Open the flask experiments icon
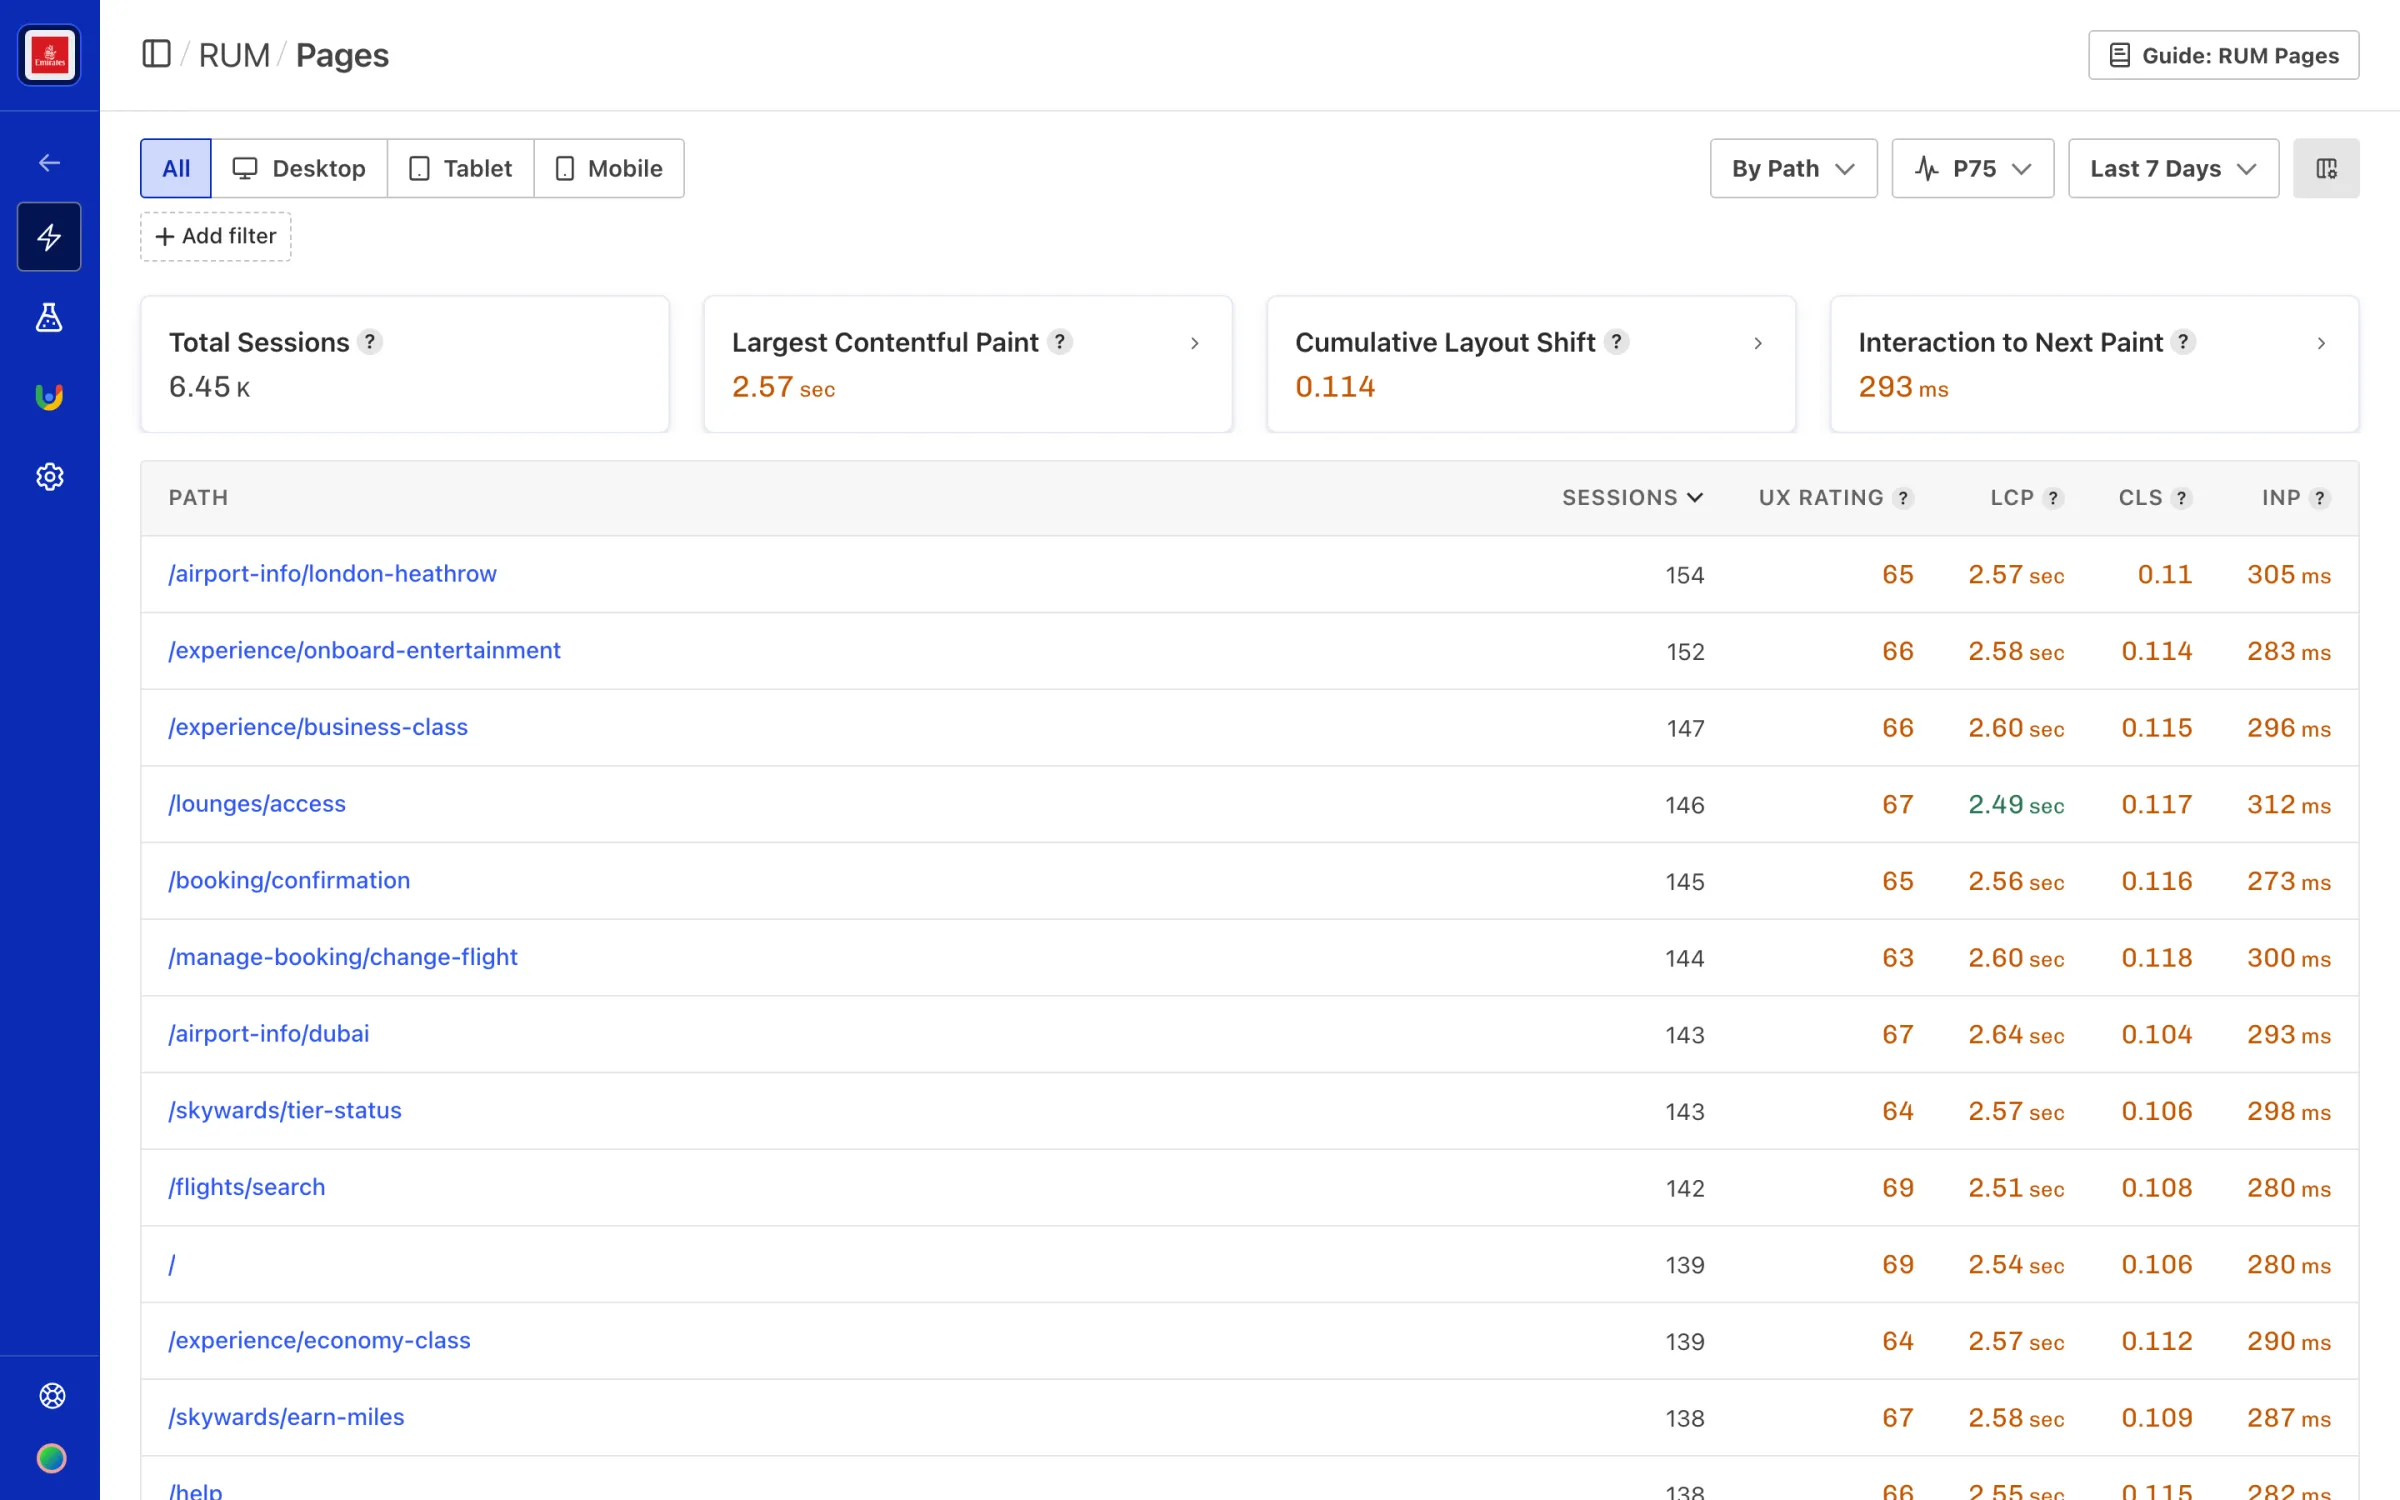The image size is (2400, 1500). tap(49, 318)
